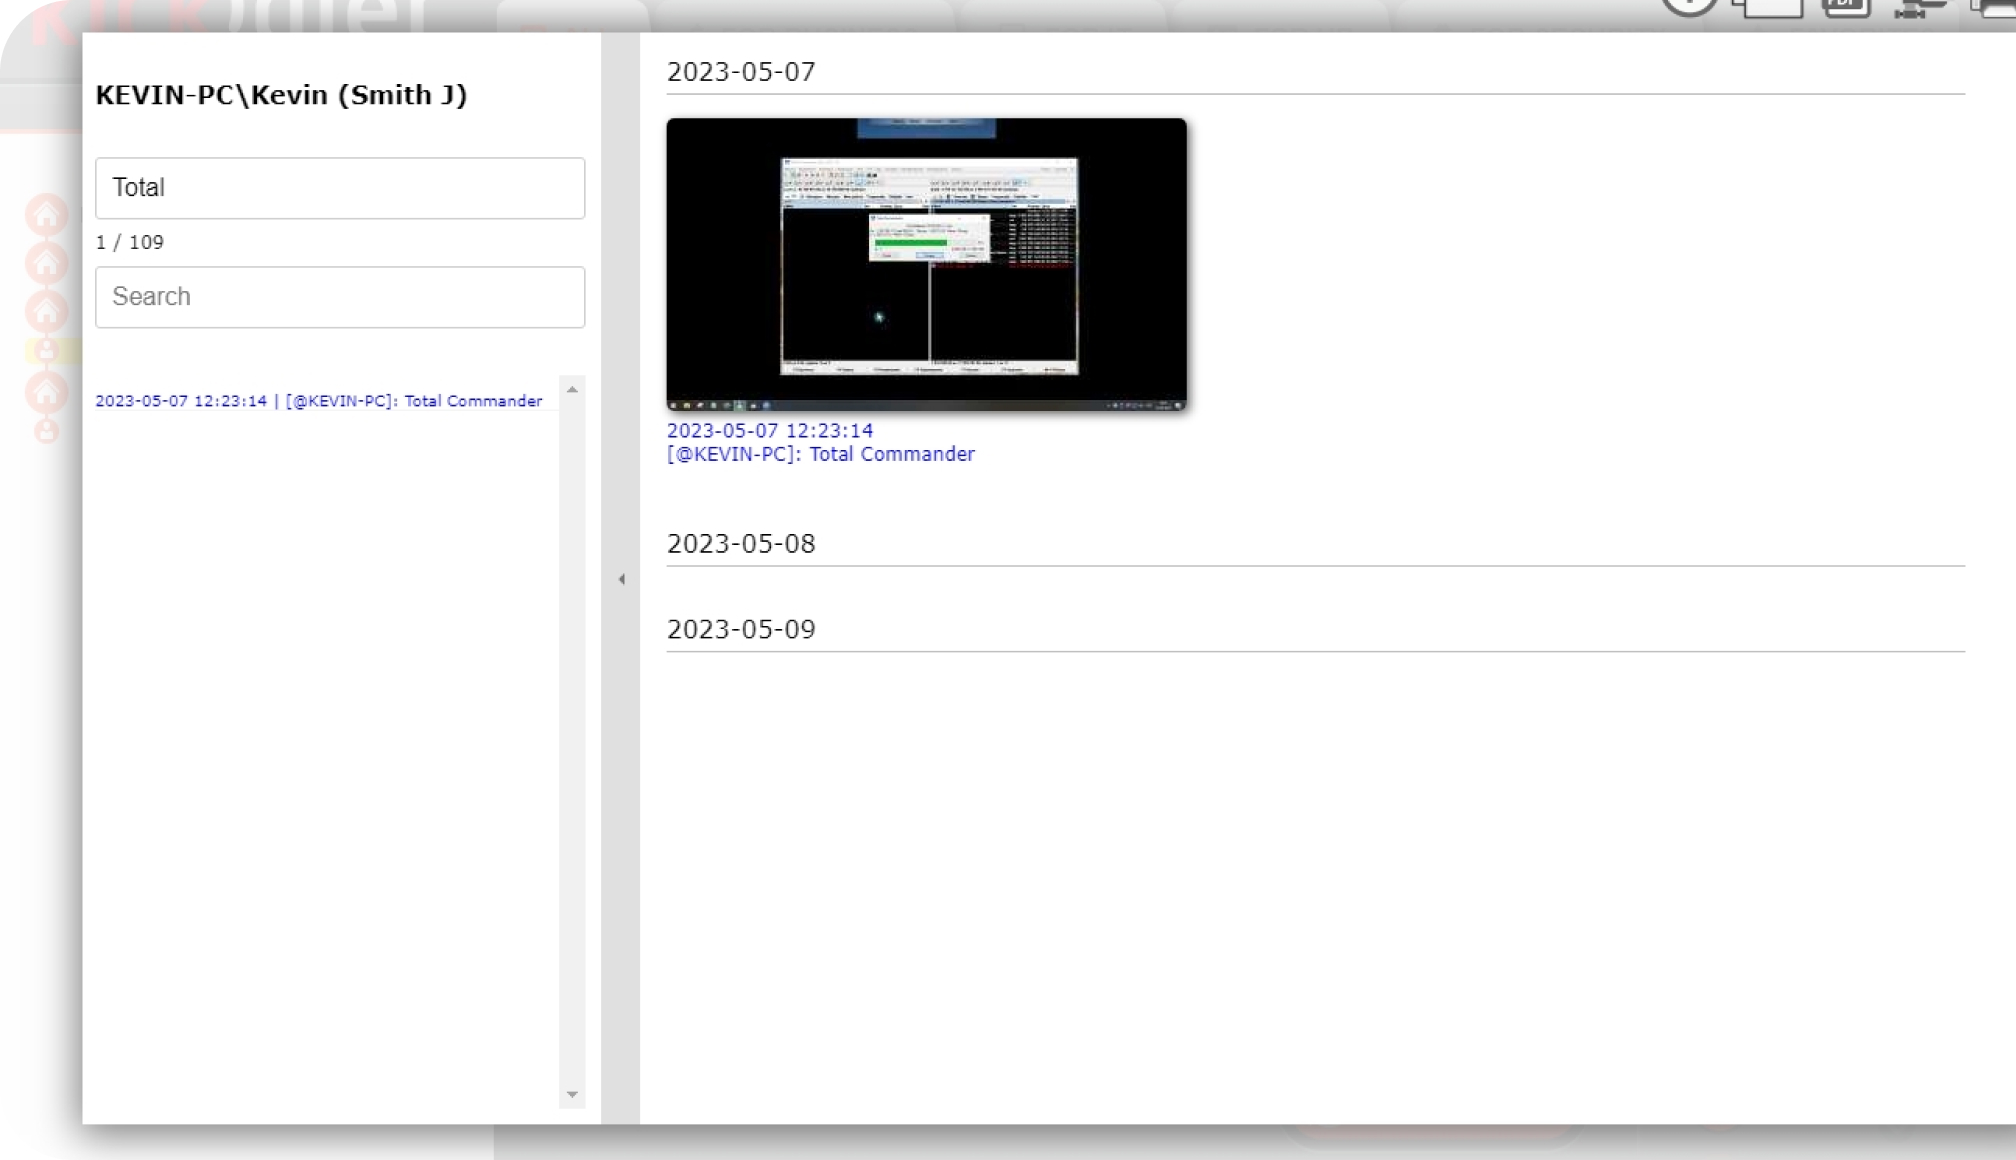Select the 2023-05-07 date heading
This screenshot has width=2016, height=1160.
point(741,72)
